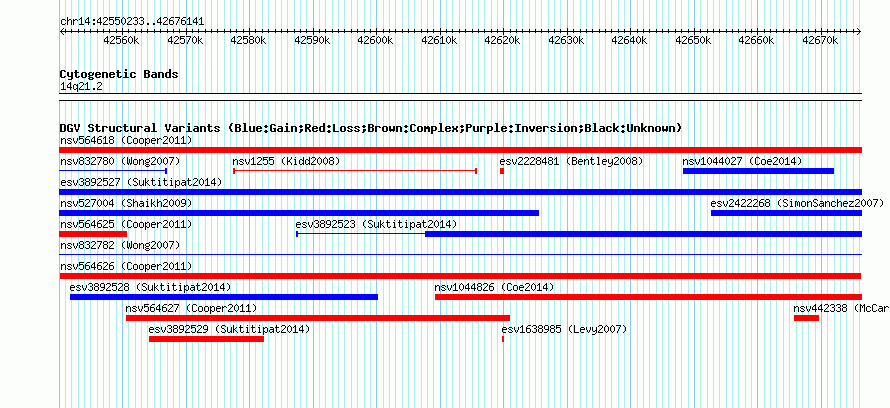
Task: Click the nsv1255 (Kidd2008) label
Action: point(286,161)
